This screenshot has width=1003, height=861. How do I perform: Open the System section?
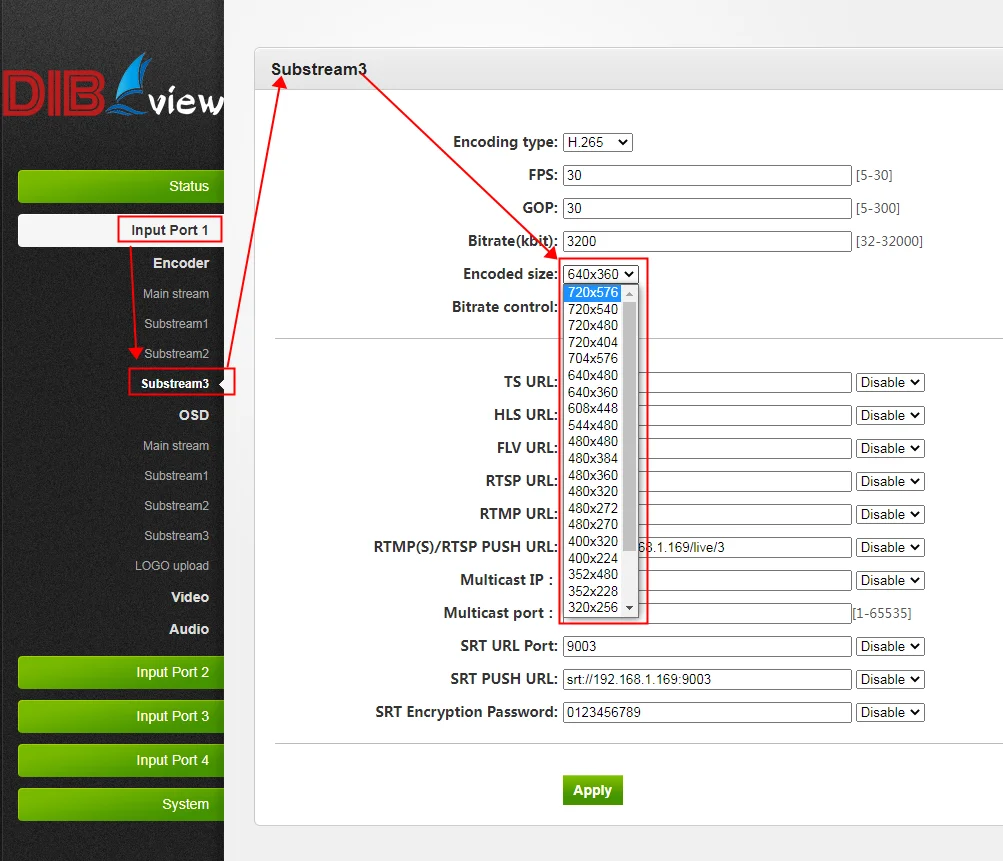tap(121, 804)
